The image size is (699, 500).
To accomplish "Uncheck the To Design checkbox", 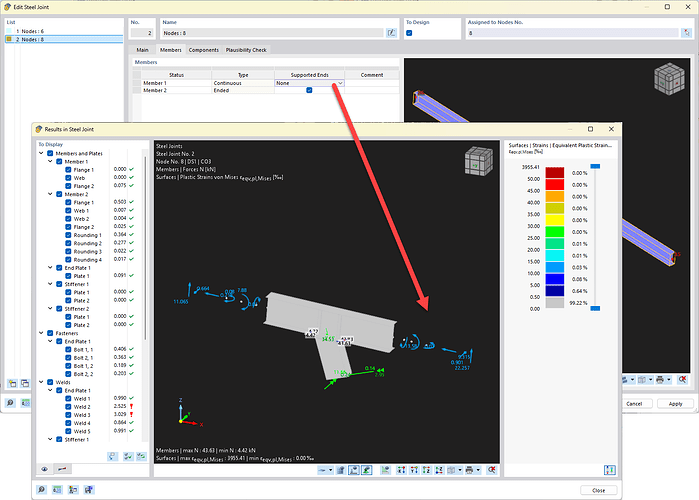I will (x=409, y=33).
